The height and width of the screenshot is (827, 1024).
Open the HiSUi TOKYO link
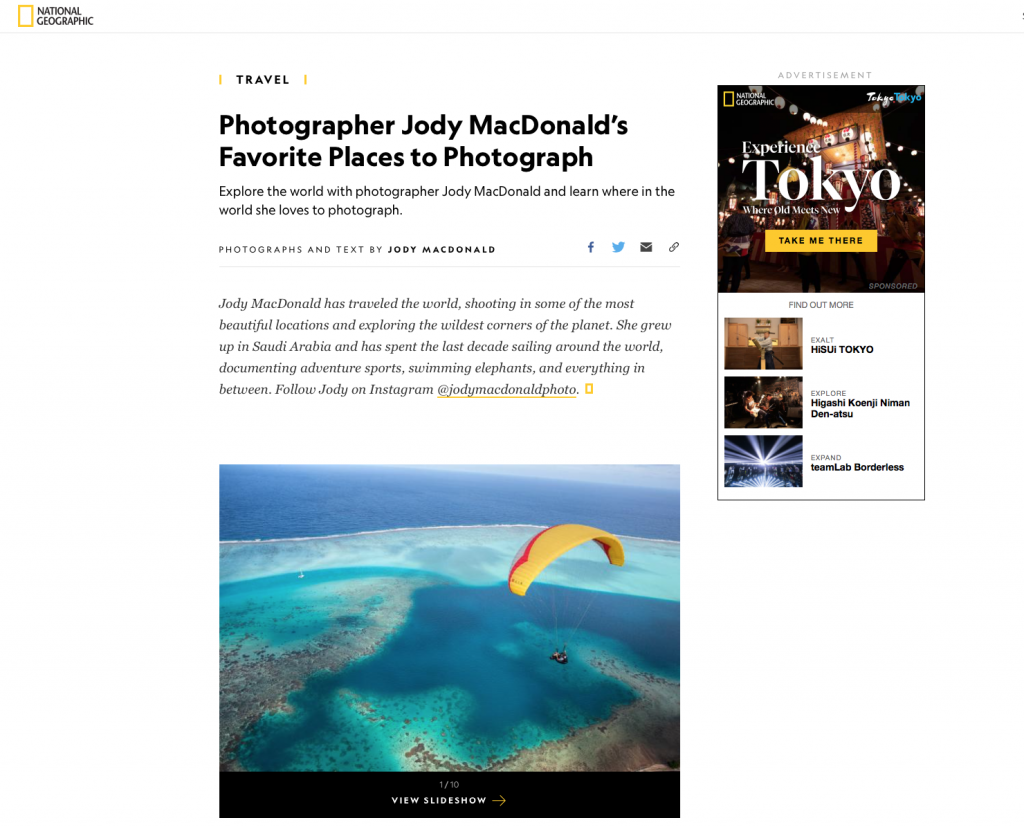(842, 349)
